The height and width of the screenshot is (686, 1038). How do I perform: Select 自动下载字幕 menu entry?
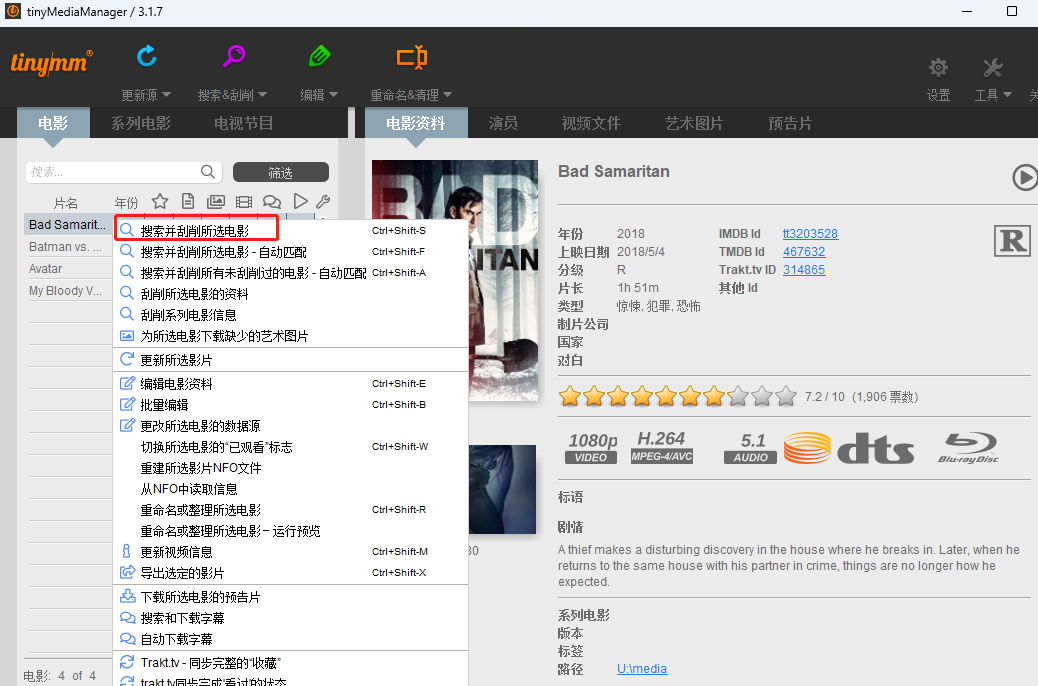[291, 639]
